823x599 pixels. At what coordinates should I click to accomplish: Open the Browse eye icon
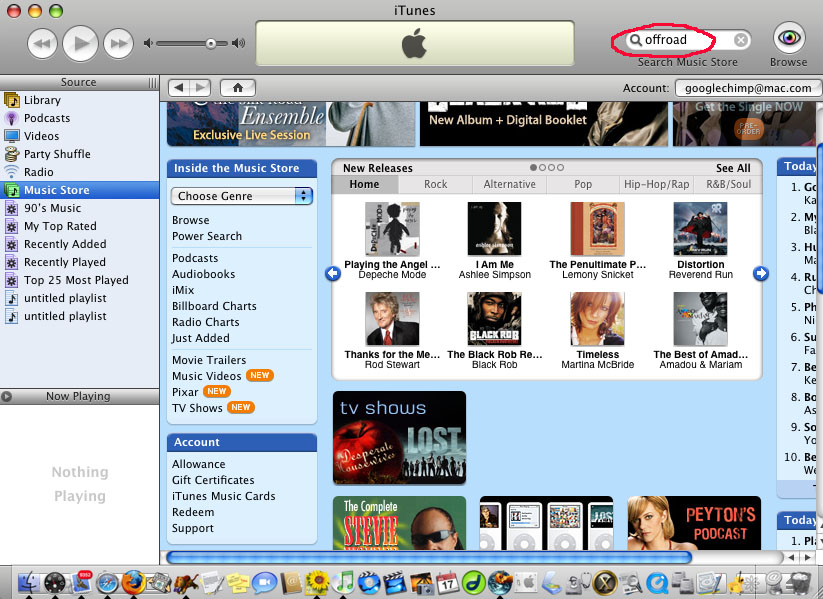coord(788,37)
